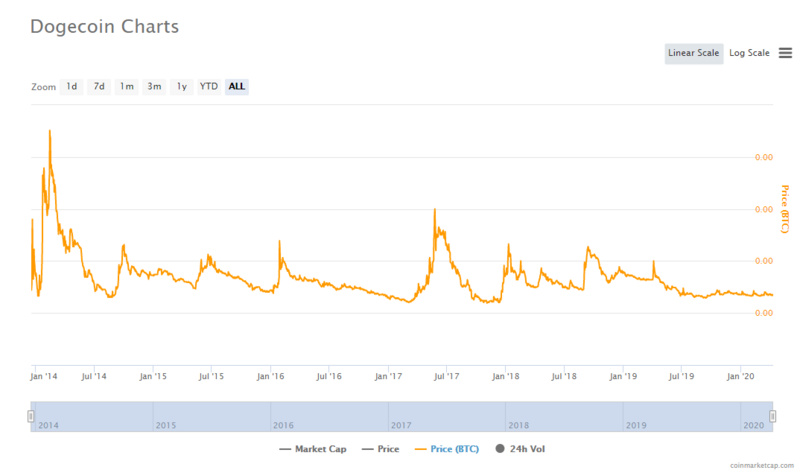Open the chart hamburger menu icon
The image size is (800, 473).
(x=785, y=53)
